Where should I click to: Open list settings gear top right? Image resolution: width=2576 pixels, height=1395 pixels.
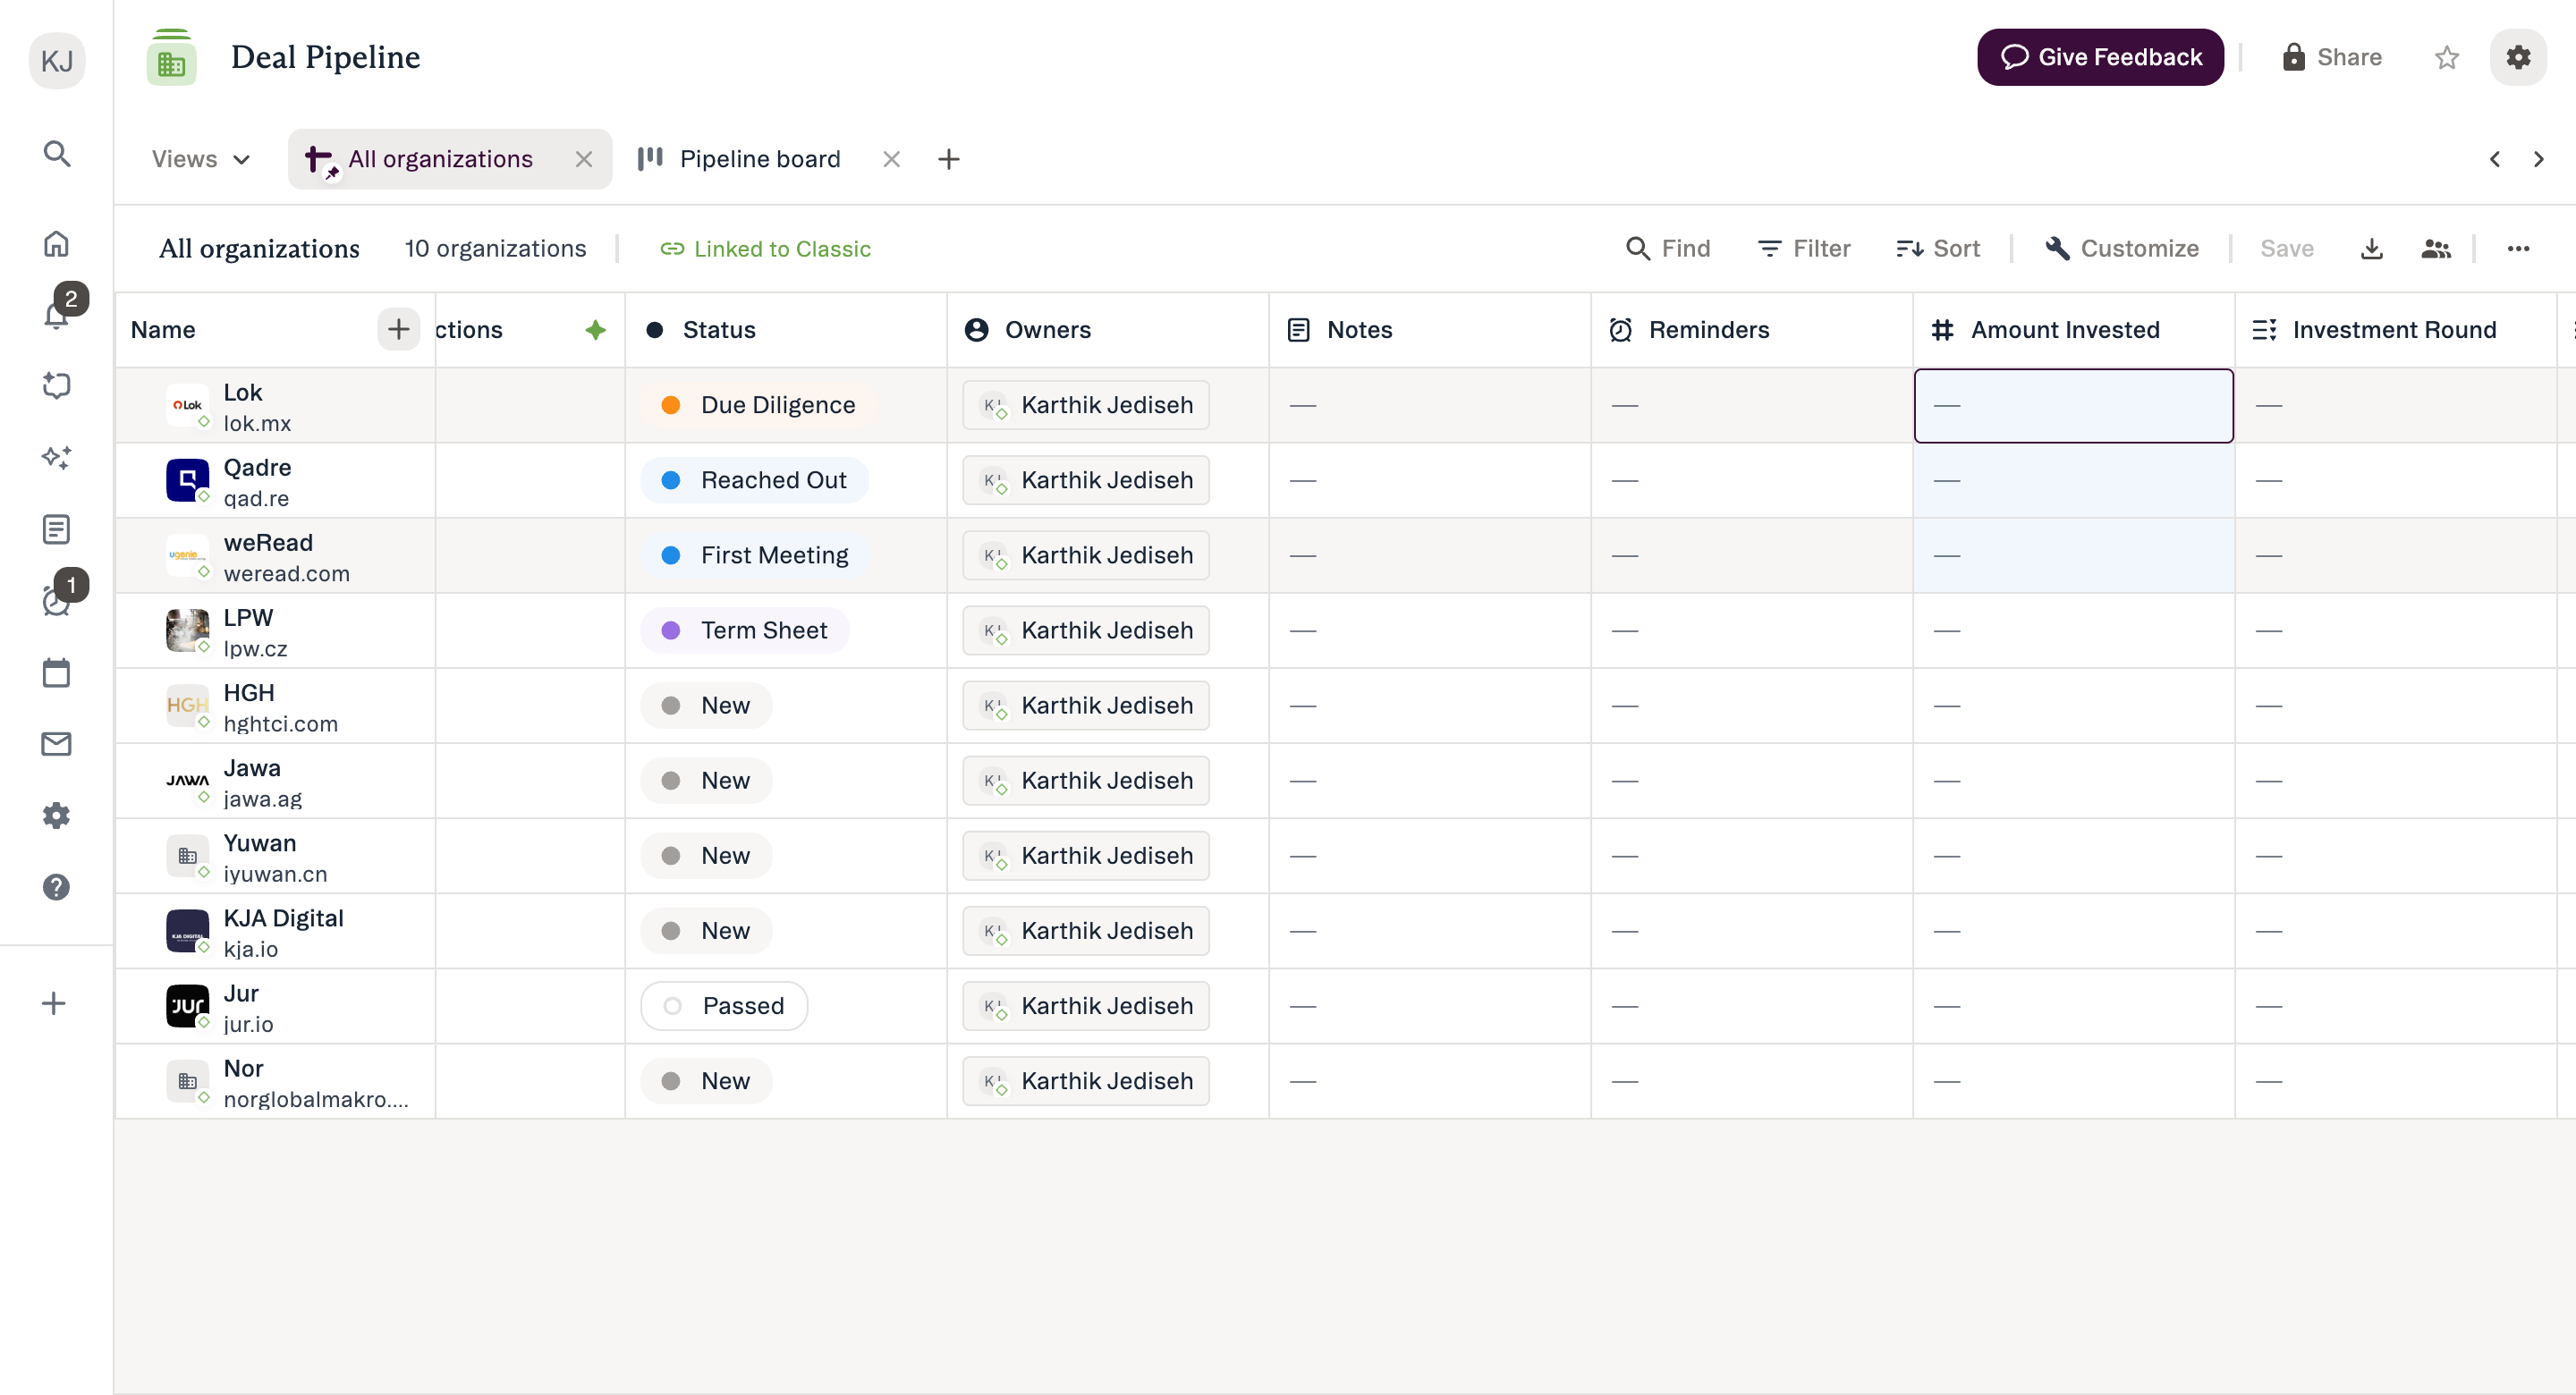click(2518, 57)
